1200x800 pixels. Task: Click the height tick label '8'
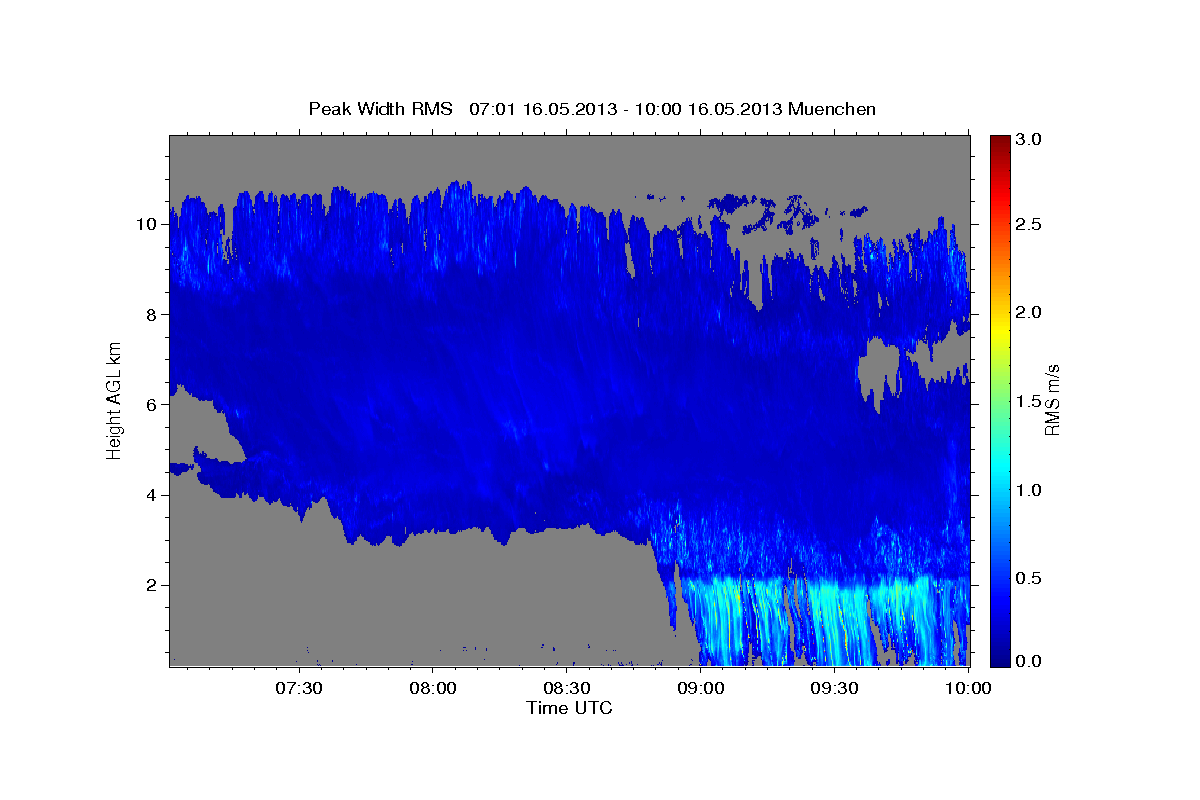click(x=151, y=314)
